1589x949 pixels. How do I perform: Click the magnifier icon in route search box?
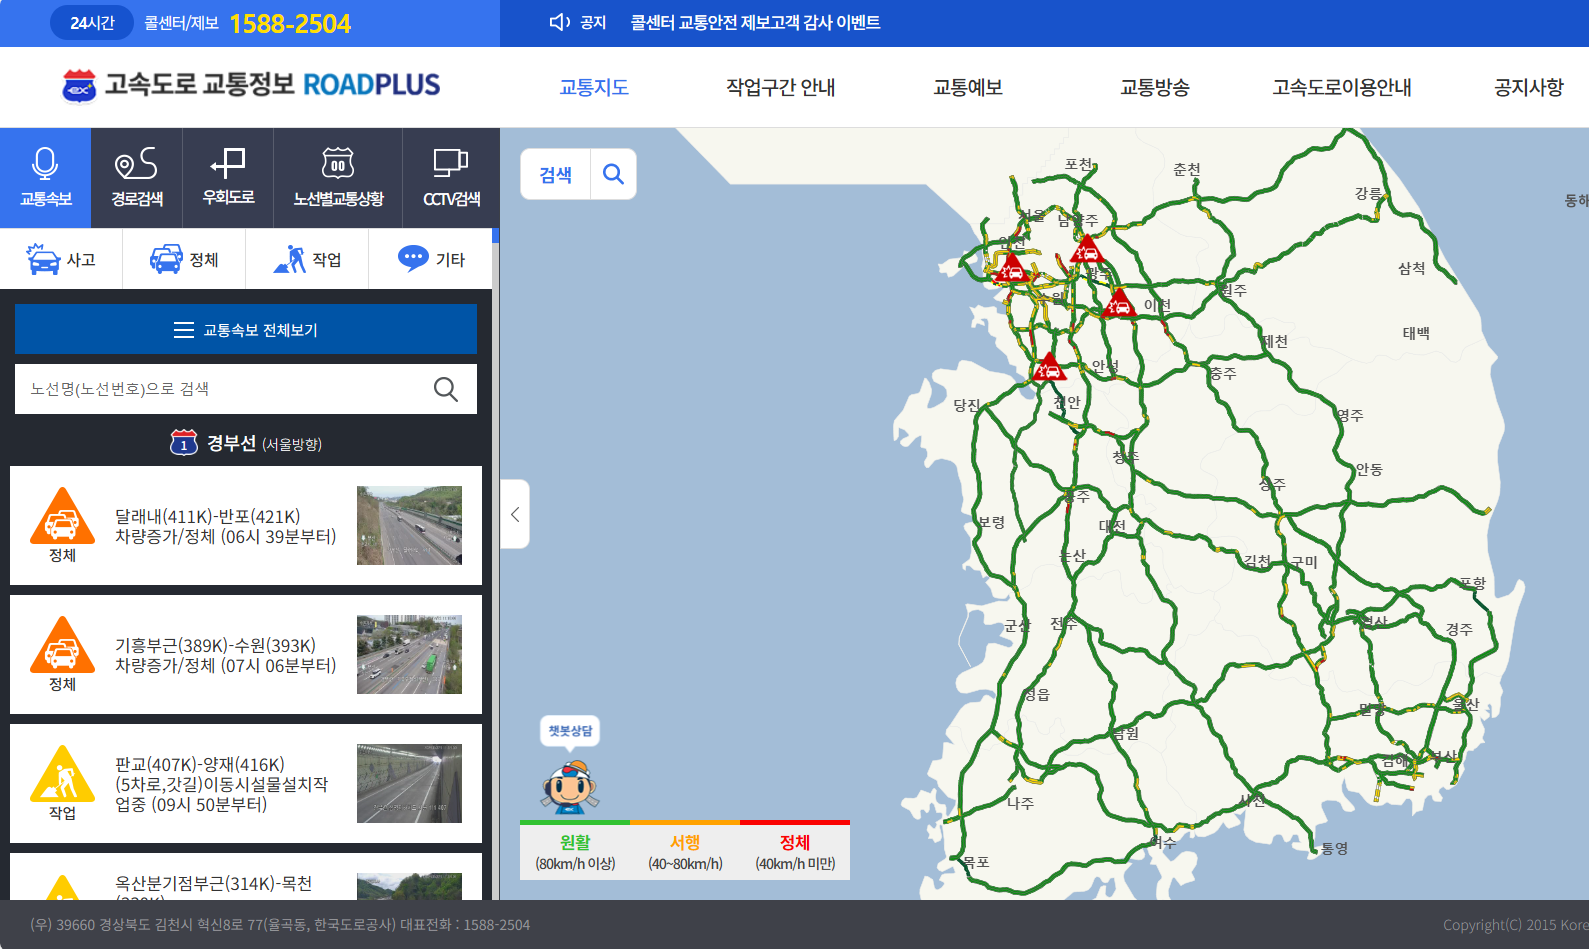coord(446,389)
